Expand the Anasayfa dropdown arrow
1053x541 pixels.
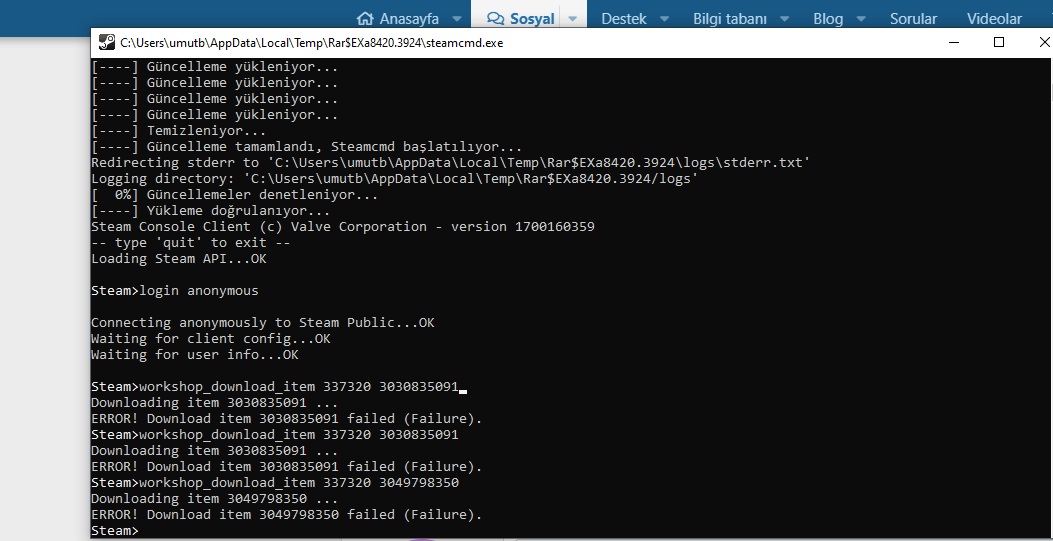pyautogui.click(x=456, y=19)
